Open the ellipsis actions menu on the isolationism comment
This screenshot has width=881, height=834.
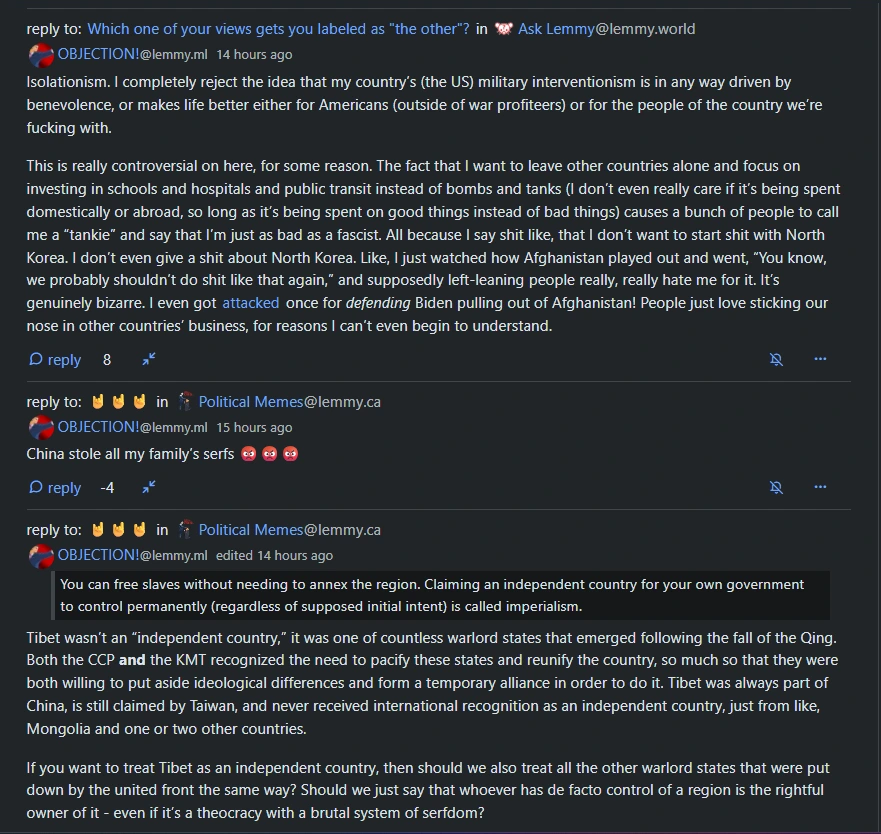point(820,359)
